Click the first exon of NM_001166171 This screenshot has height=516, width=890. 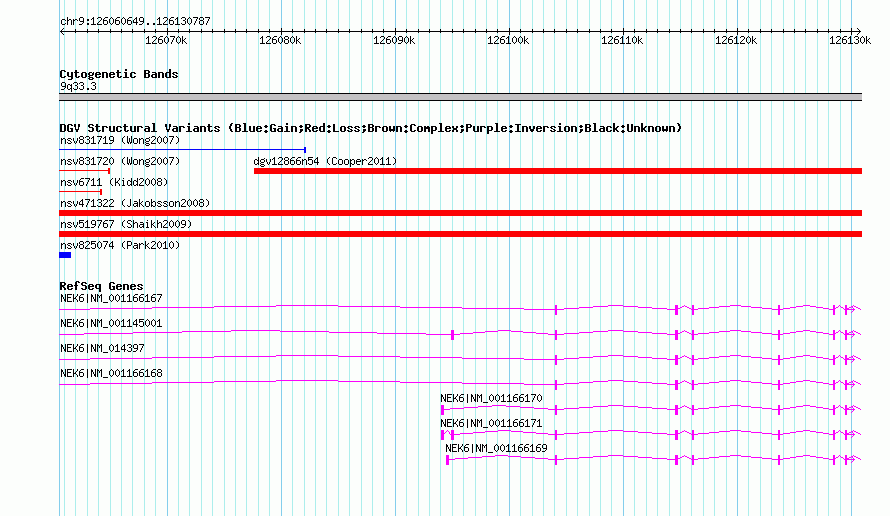click(443, 435)
